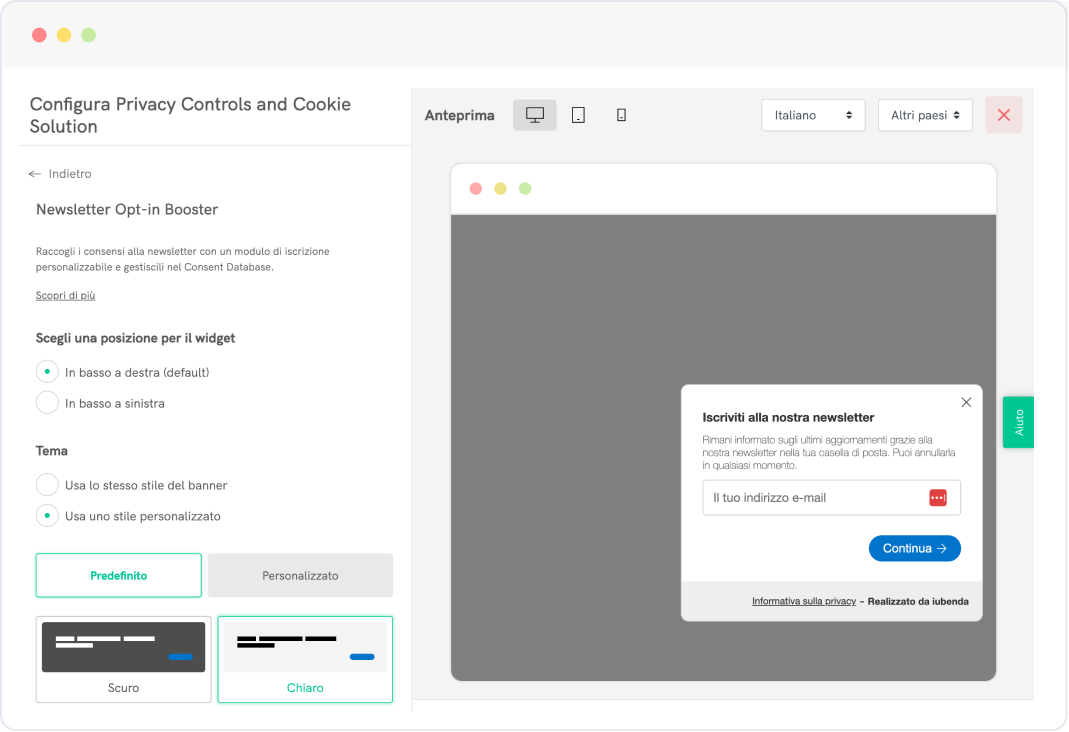Open the 'Altri paesi' country dropdown

(925, 115)
